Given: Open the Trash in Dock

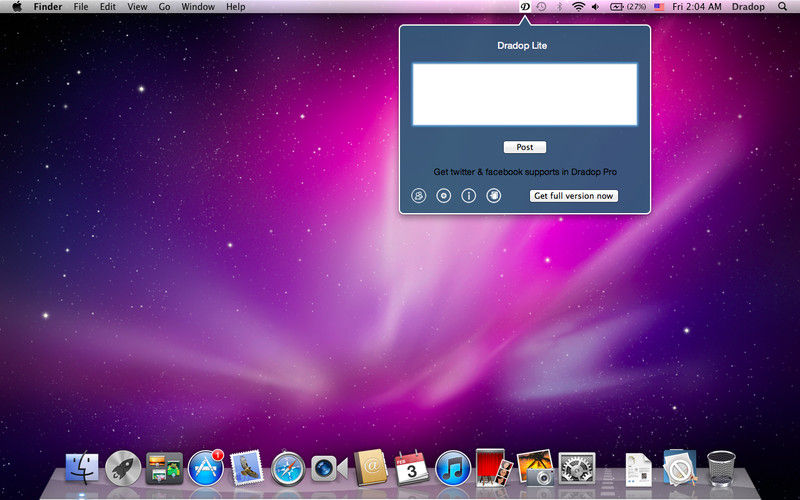Looking at the screenshot, I should click(721, 468).
